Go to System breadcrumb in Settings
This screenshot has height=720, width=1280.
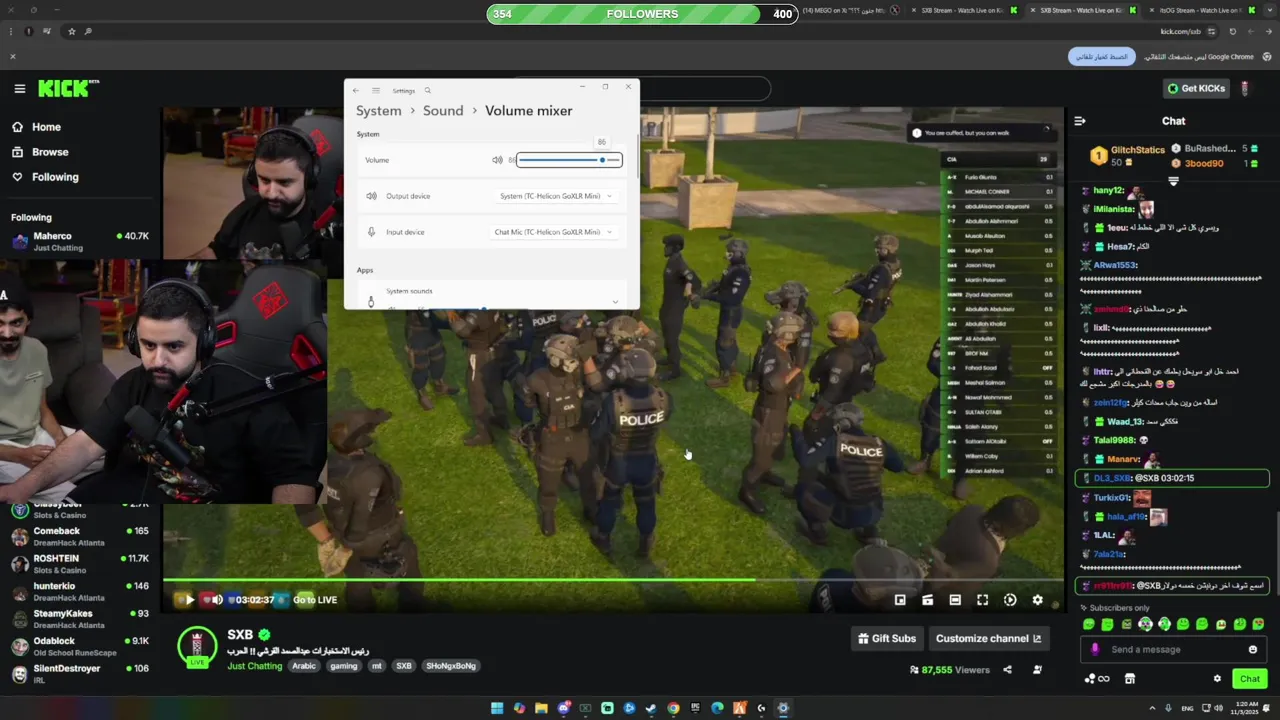(379, 111)
